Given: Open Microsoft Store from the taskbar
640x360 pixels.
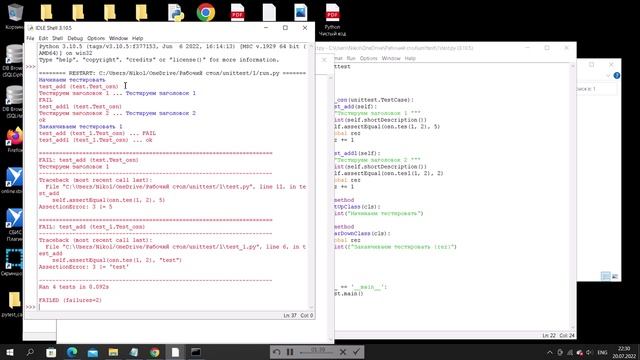Looking at the screenshot, I should [x=51, y=352].
